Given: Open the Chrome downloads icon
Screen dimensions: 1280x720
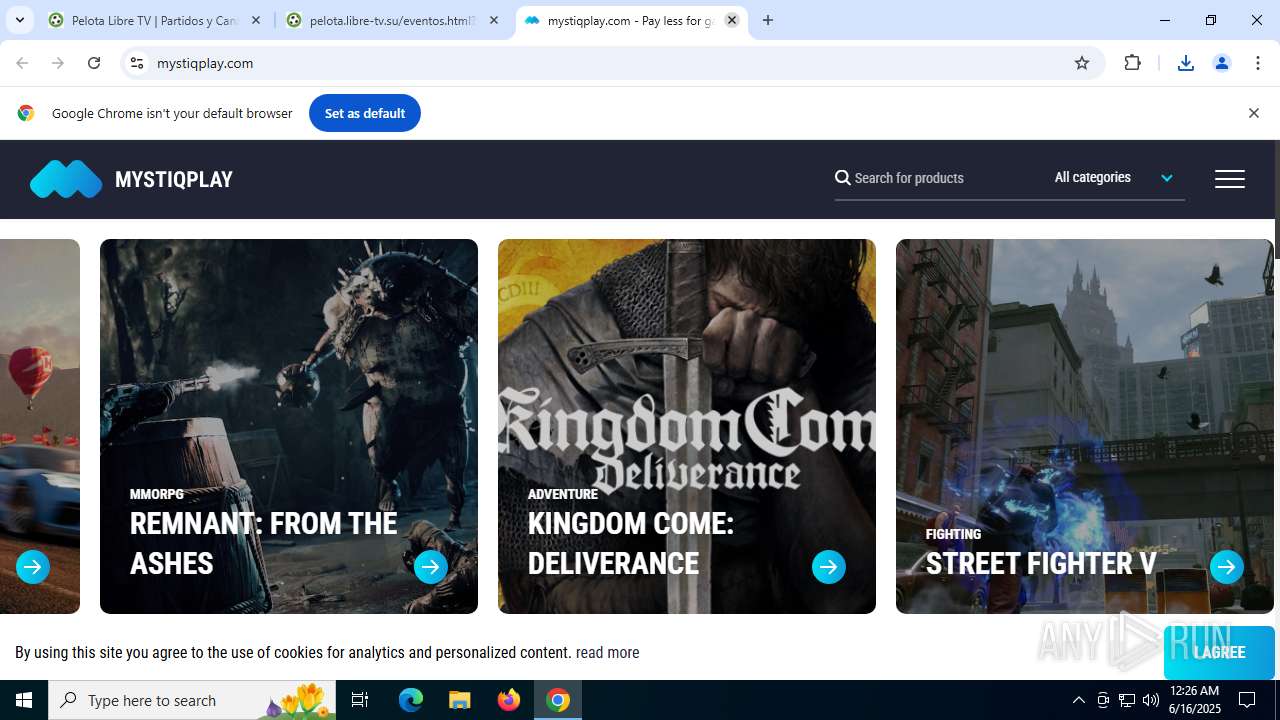Looking at the screenshot, I should [x=1186, y=63].
